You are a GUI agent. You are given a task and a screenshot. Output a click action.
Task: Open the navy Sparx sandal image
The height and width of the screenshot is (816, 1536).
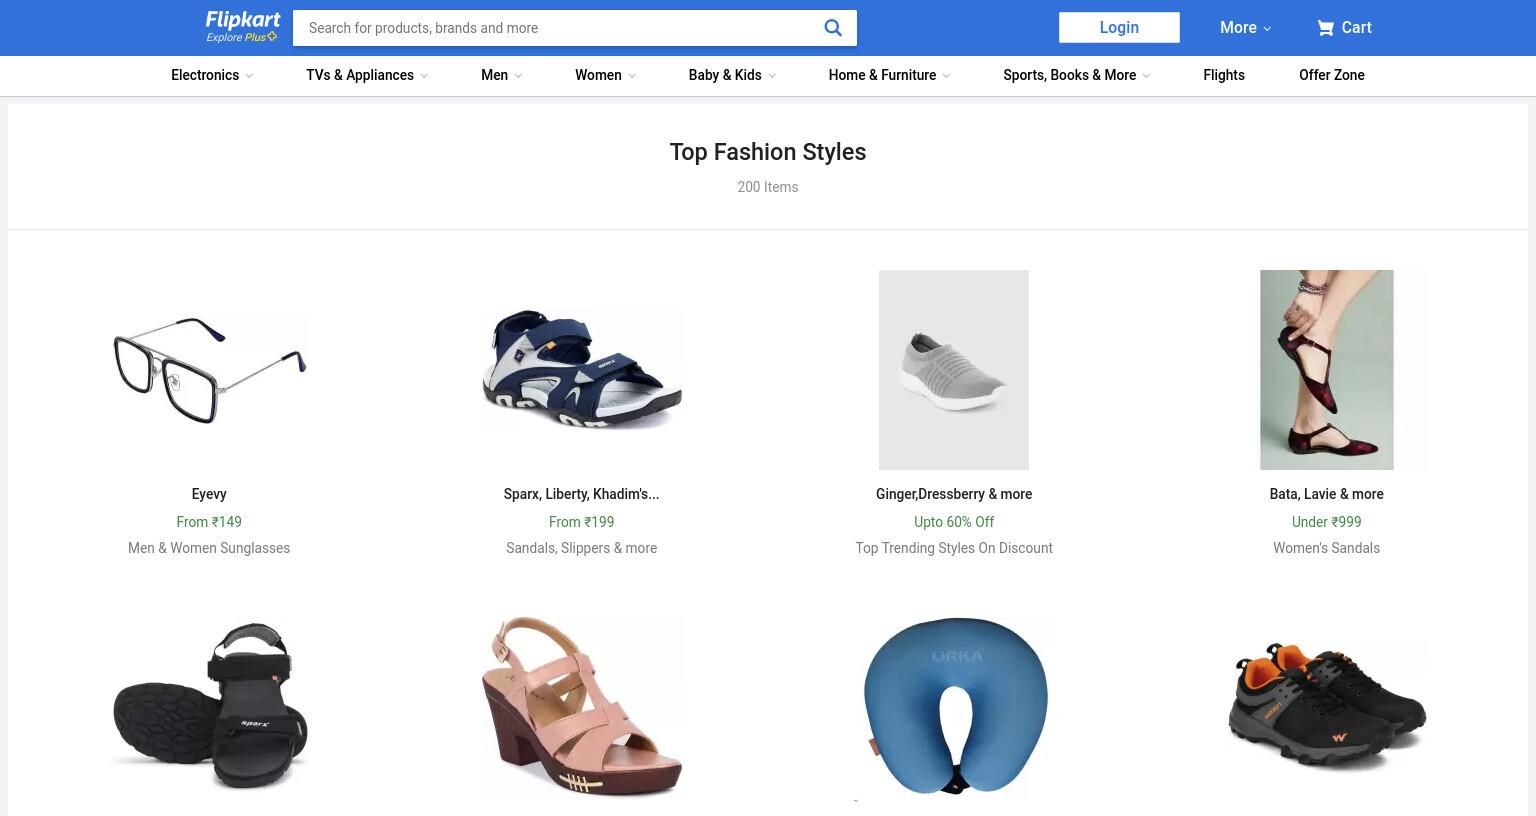click(582, 370)
